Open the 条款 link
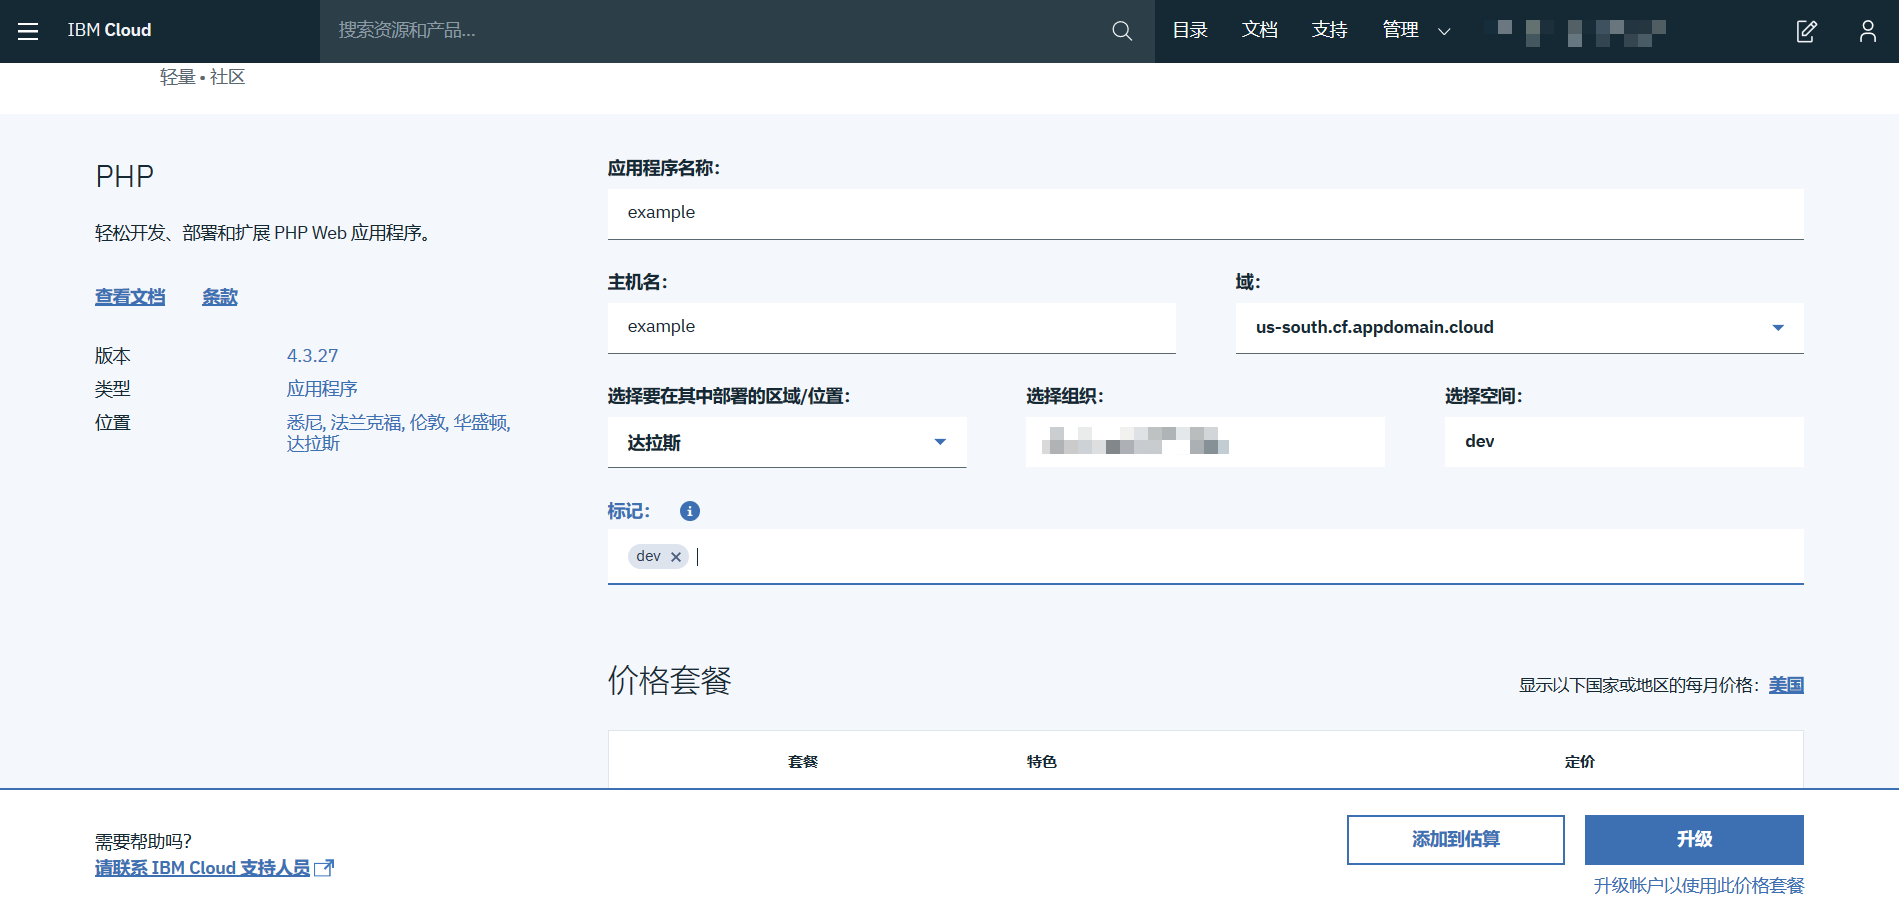This screenshot has height=904, width=1899. (x=220, y=297)
